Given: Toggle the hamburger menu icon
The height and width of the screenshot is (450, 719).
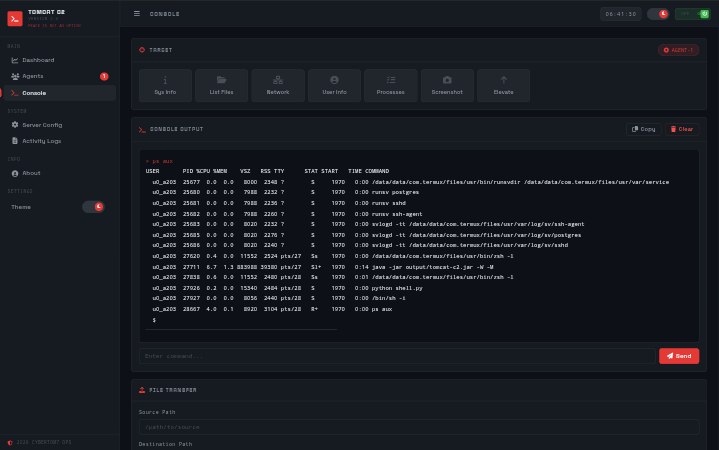Looking at the screenshot, I should 137,14.
